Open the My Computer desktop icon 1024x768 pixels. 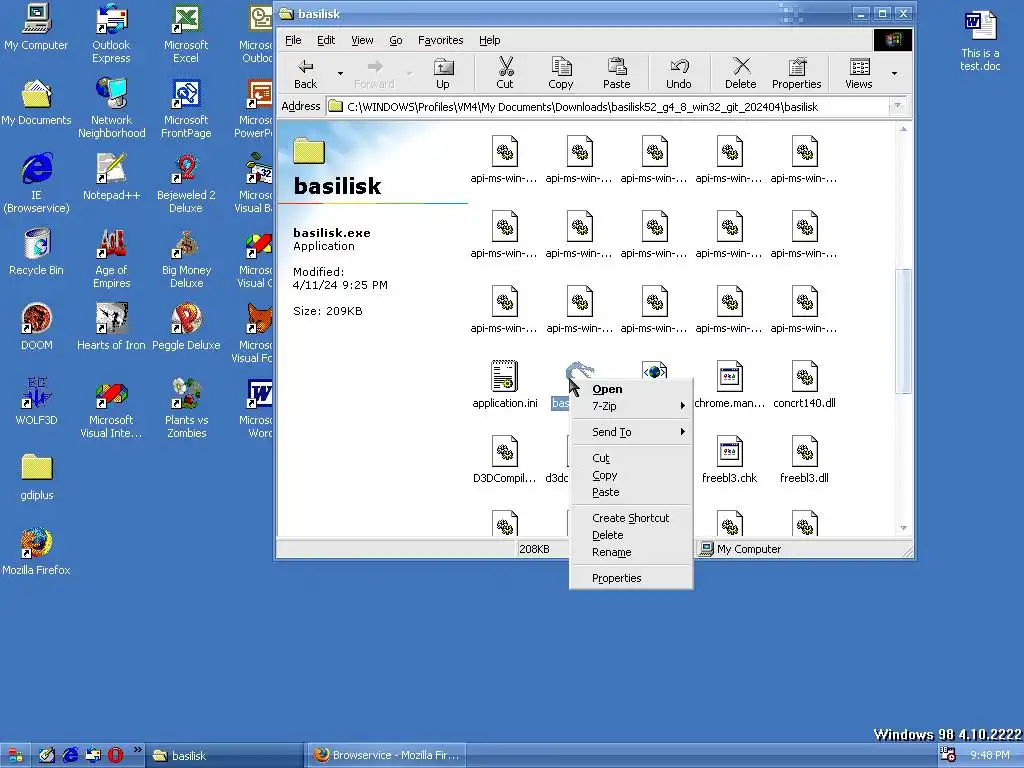pyautogui.click(x=36, y=28)
